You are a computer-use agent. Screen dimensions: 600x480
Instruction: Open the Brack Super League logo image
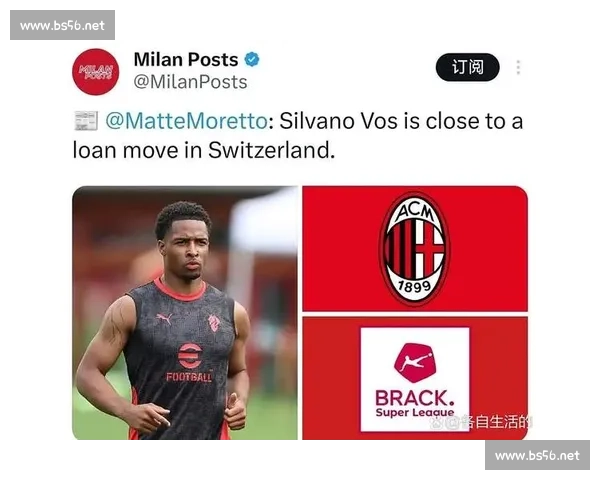(415, 378)
